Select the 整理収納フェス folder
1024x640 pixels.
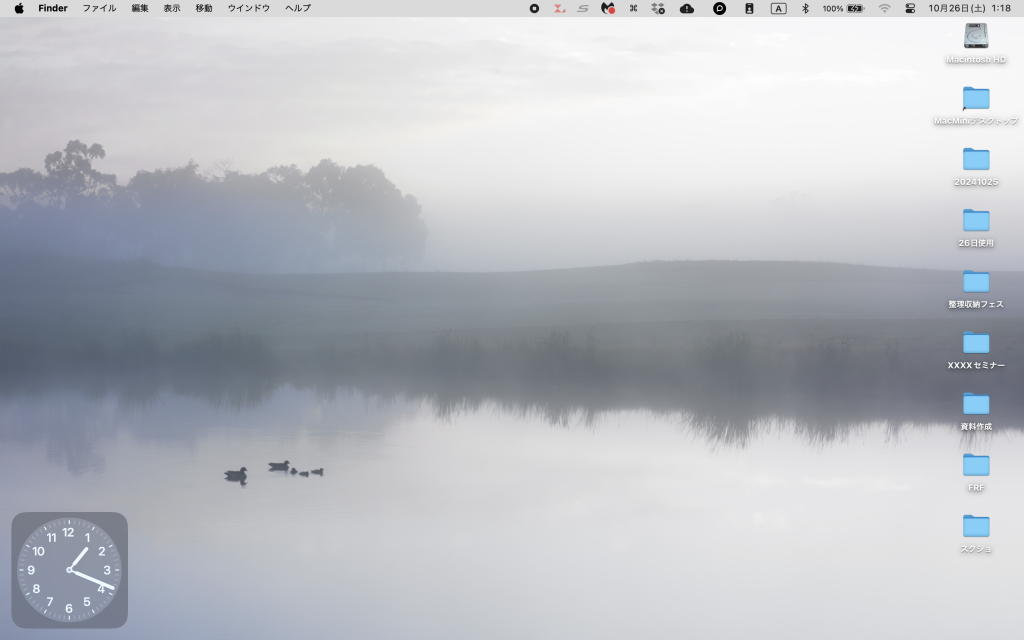976,282
